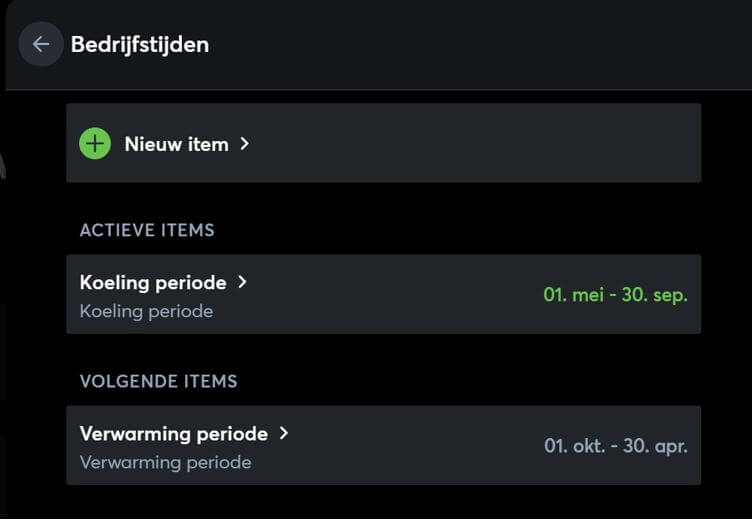Screen dimensions: 752x520
Task: Click the empty area of the Nieuw item row
Action: [x=470, y=144]
